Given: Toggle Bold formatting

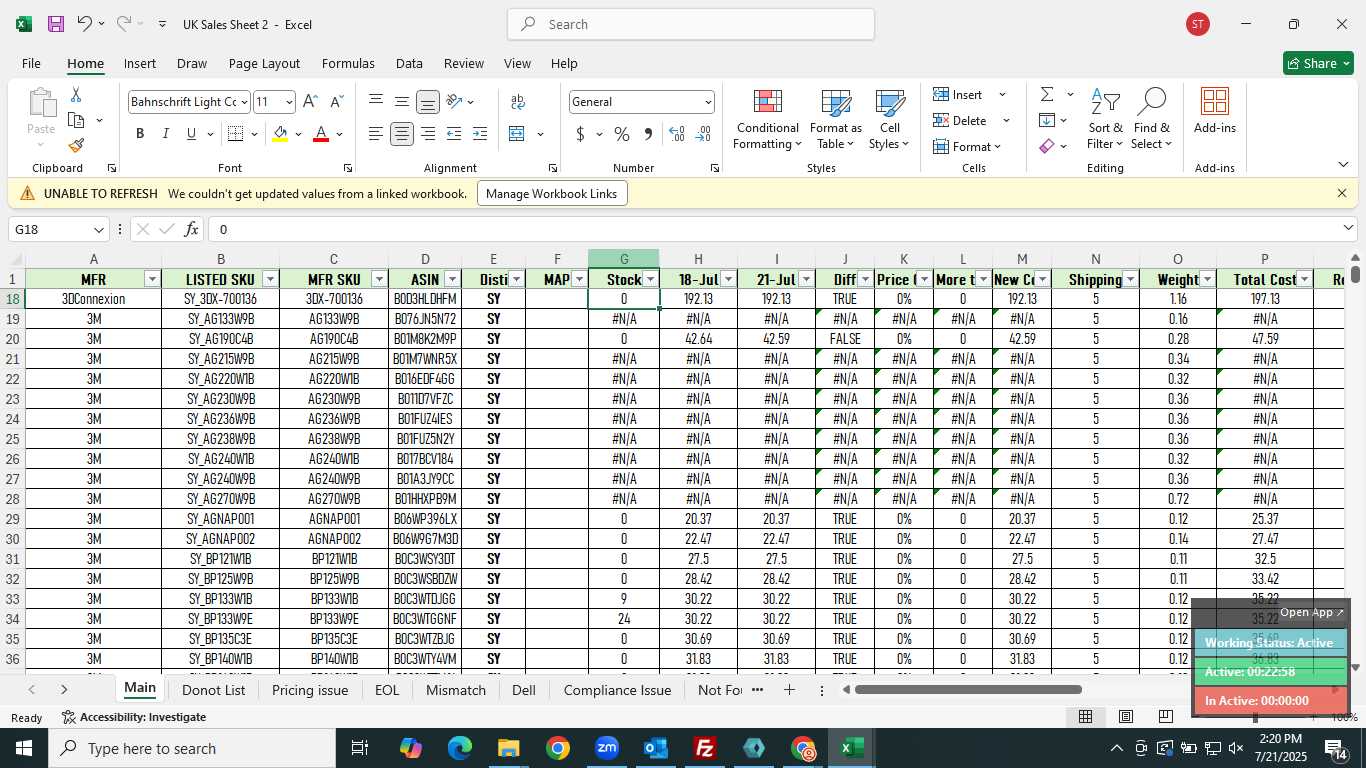Looking at the screenshot, I should point(140,134).
